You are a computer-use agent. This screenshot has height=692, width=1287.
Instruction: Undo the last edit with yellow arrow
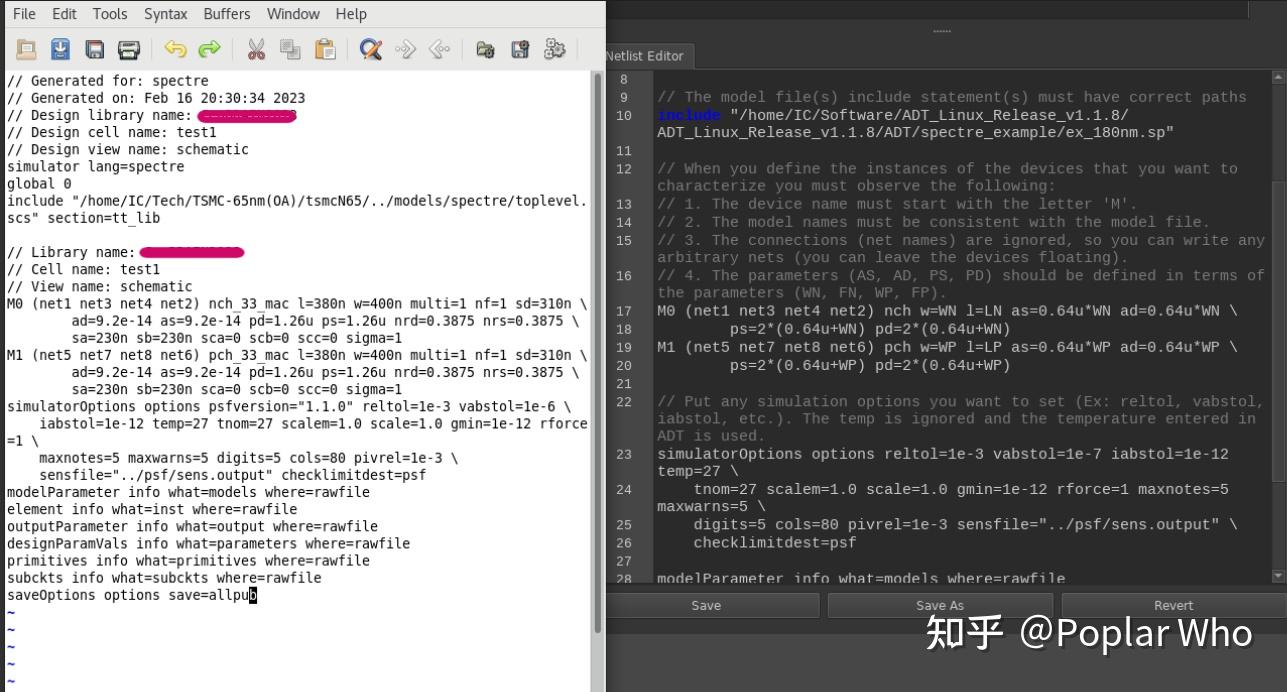coord(175,49)
